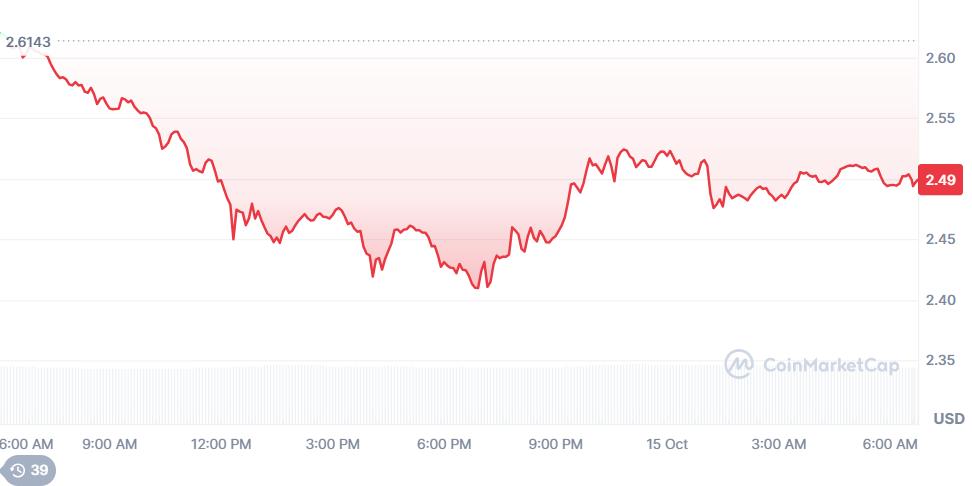Select the 15 Oct date marker
This screenshot has height=486, width=972.
tap(667, 444)
